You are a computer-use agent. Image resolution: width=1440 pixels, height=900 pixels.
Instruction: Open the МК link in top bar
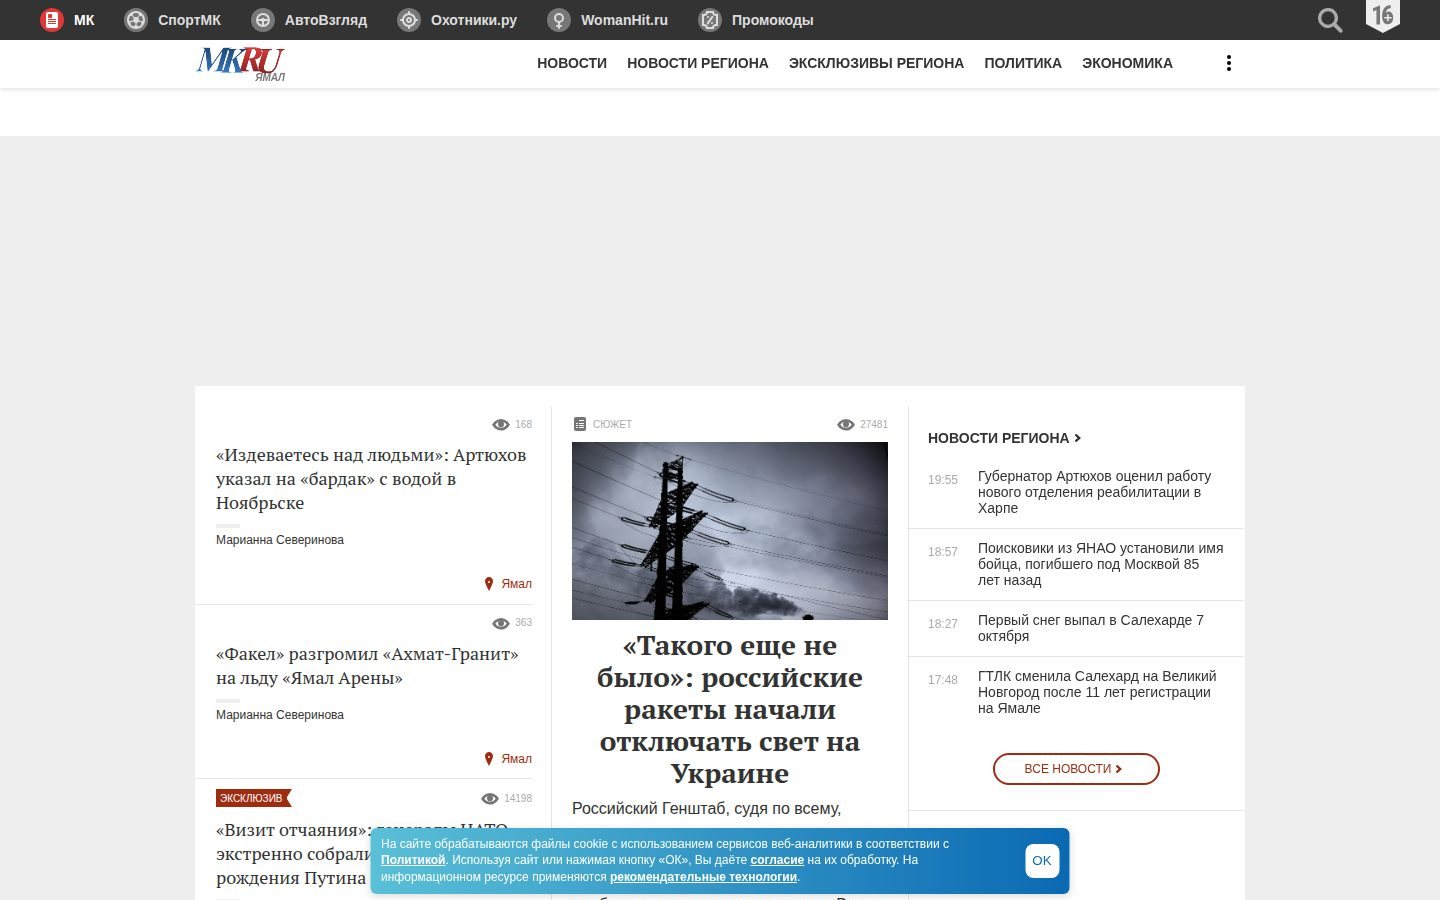coord(84,20)
